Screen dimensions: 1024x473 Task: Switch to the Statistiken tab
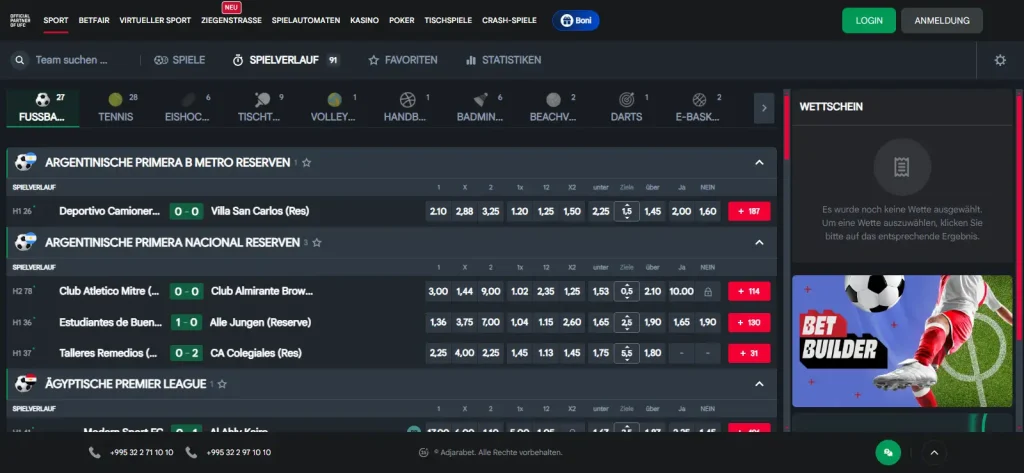tap(504, 60)
